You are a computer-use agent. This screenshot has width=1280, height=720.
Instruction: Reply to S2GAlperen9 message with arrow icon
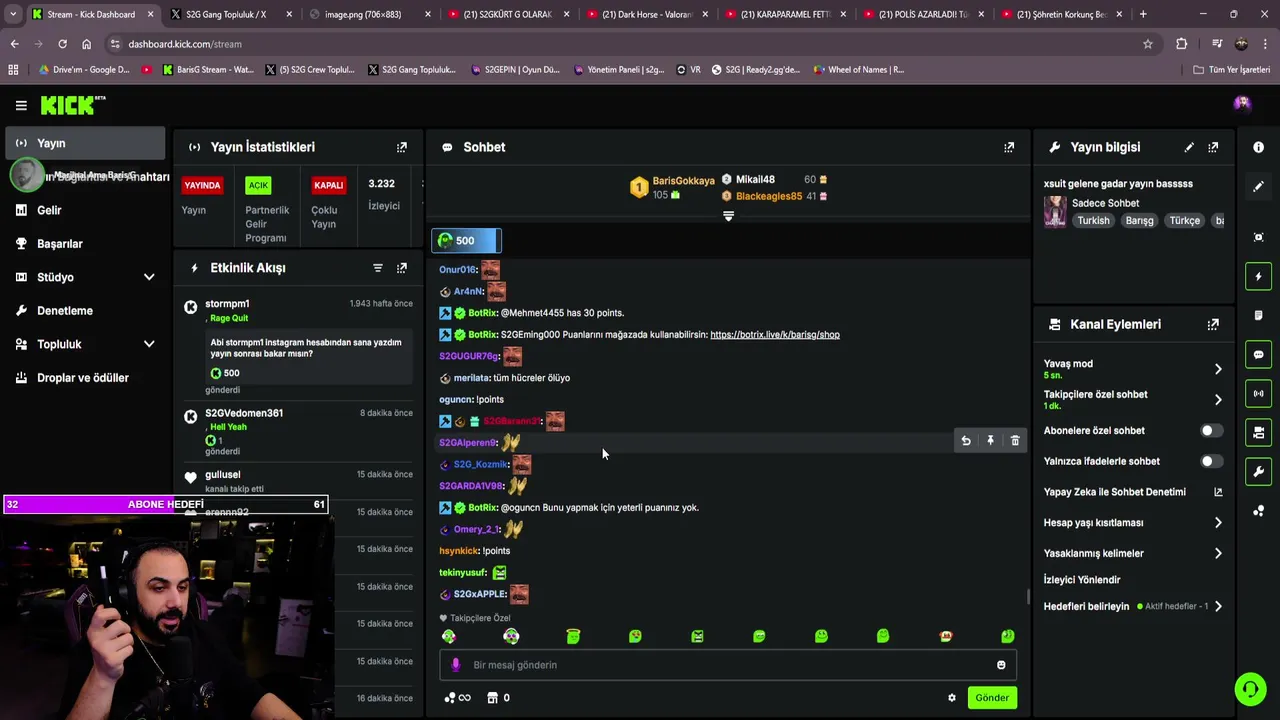click(x=966, y=441)
